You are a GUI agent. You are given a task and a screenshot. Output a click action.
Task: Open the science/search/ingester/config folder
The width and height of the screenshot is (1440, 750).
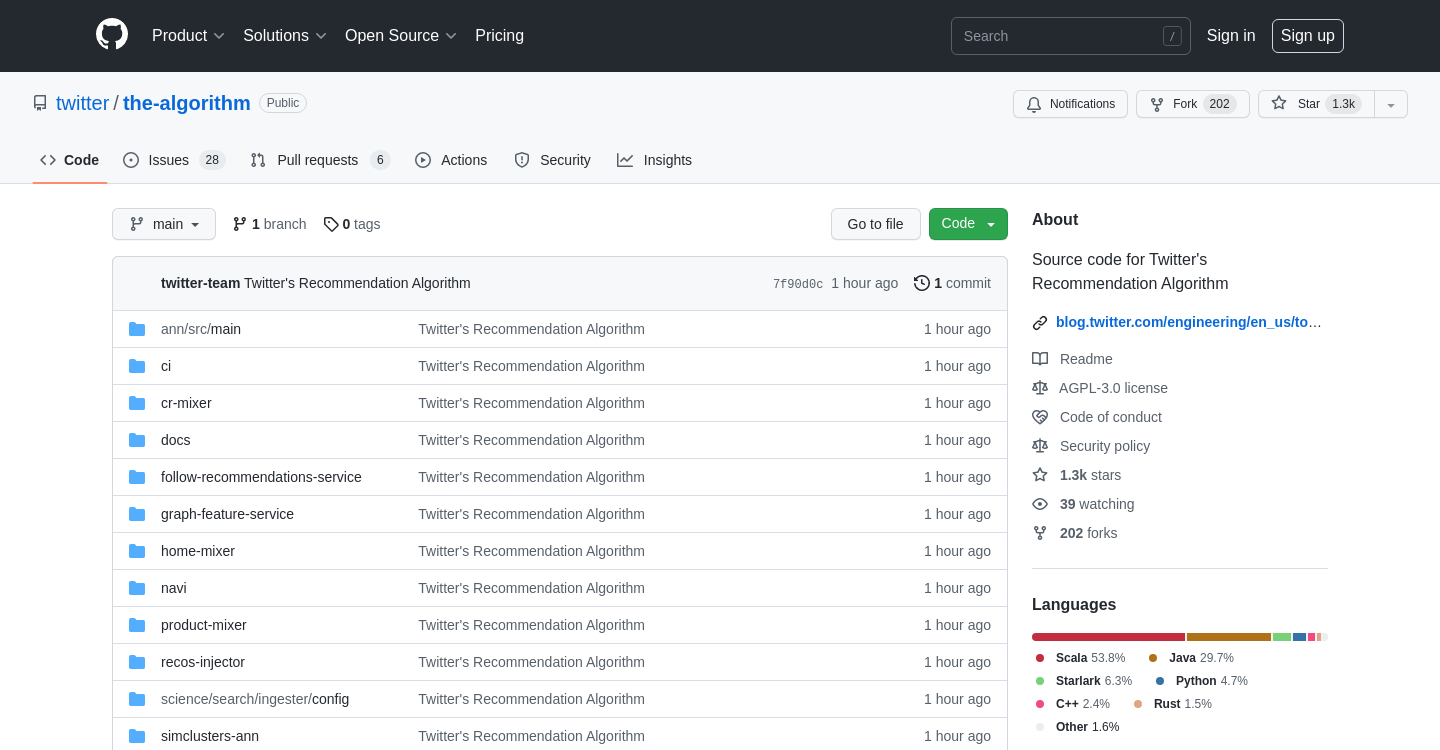point(255,699)
